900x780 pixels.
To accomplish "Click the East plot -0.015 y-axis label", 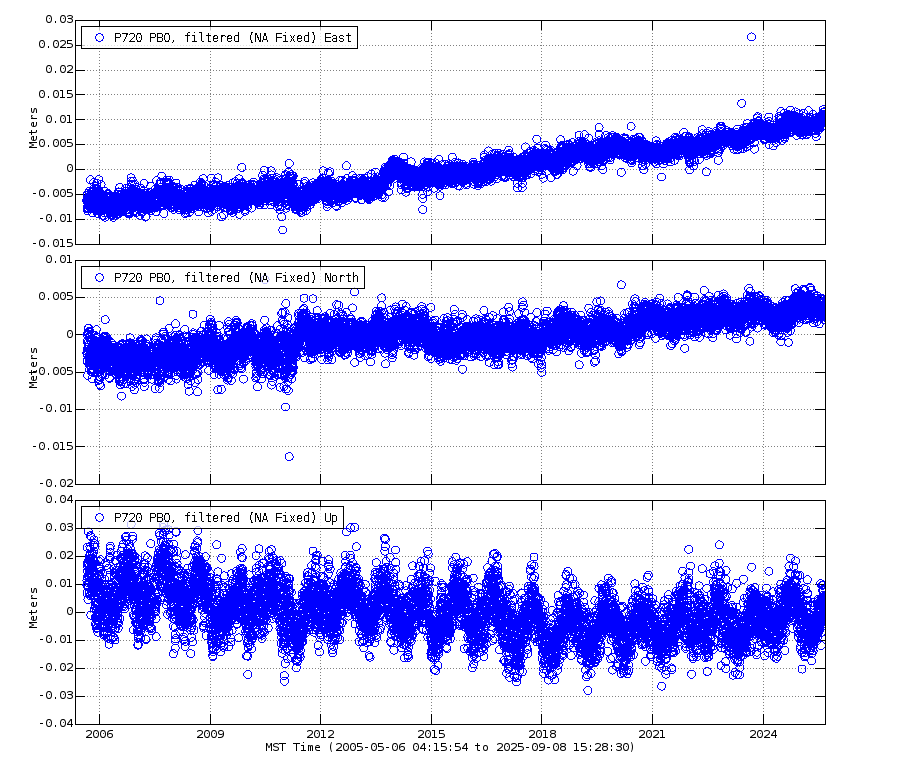I will (x=52, y=243).
